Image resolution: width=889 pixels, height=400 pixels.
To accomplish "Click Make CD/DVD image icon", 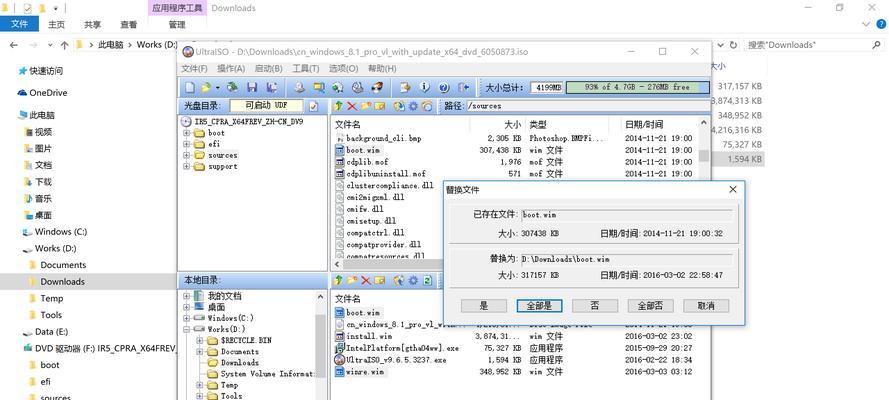I will [299, 87].
